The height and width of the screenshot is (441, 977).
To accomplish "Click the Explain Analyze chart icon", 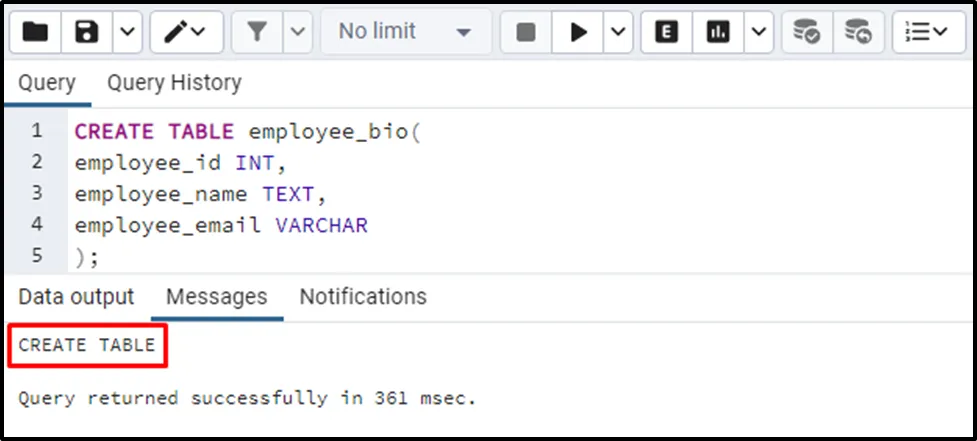I will pos(717,32).
